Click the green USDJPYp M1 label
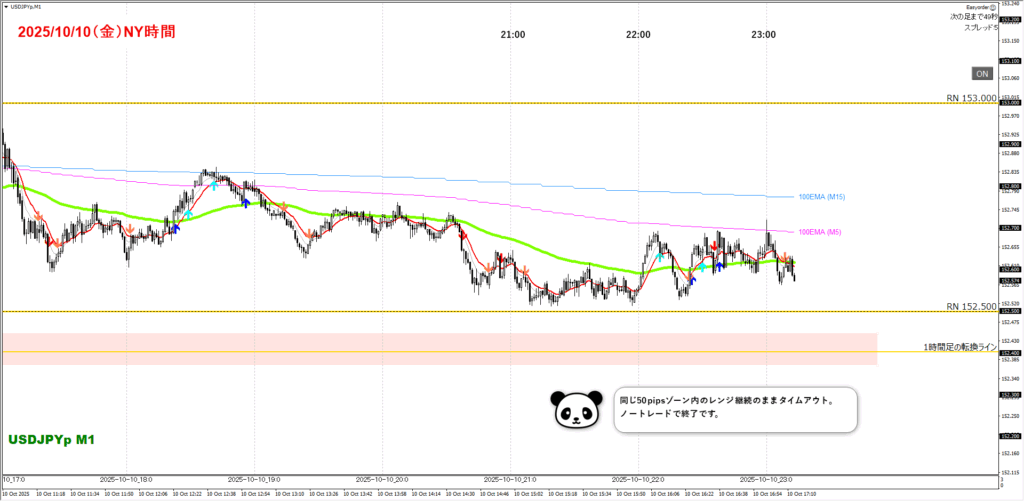This screenshot has height=501, width=1024. (52, 439)
